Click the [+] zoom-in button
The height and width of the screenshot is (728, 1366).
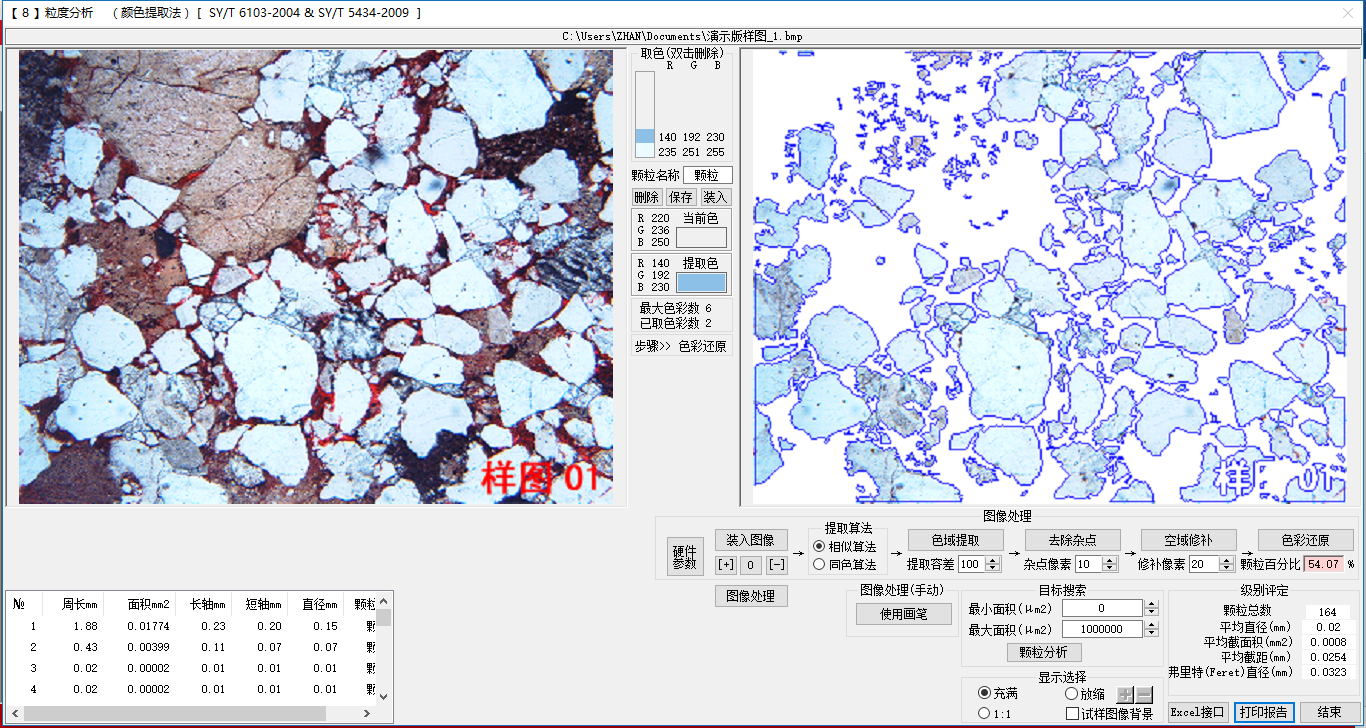726,565
